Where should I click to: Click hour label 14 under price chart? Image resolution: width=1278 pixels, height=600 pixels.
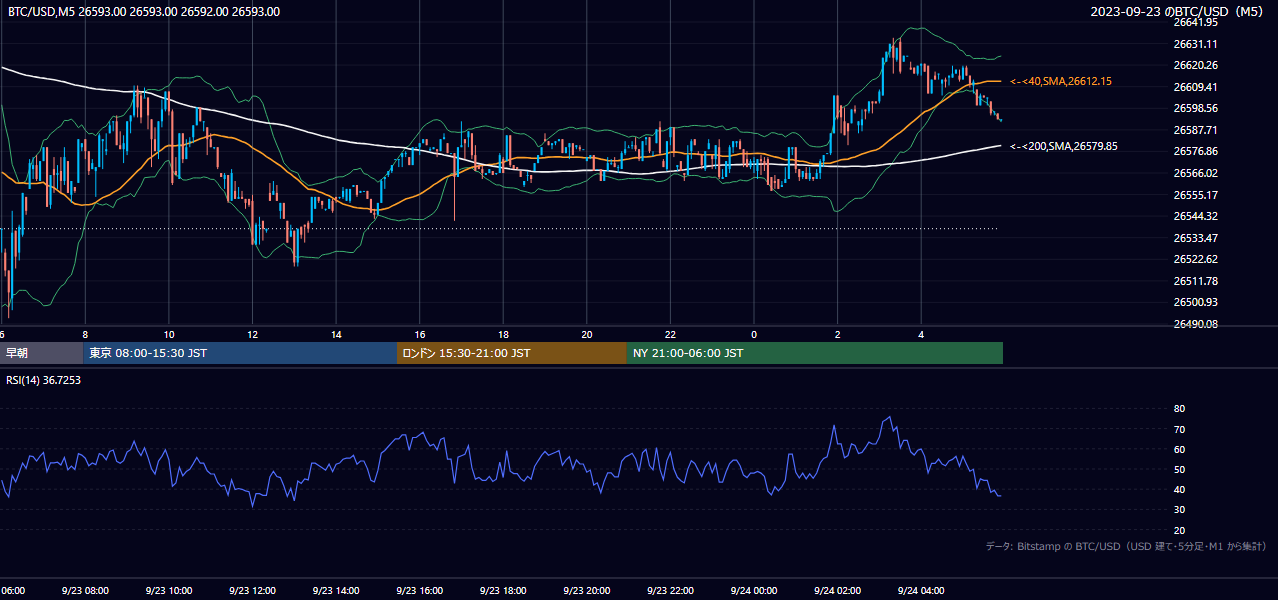pos(336,335)
